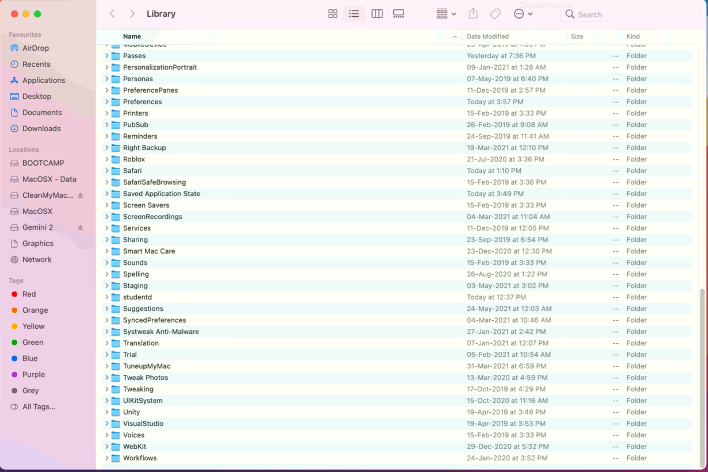
Task: Click the Share toolbar icon
Action: tap(473, 14)
